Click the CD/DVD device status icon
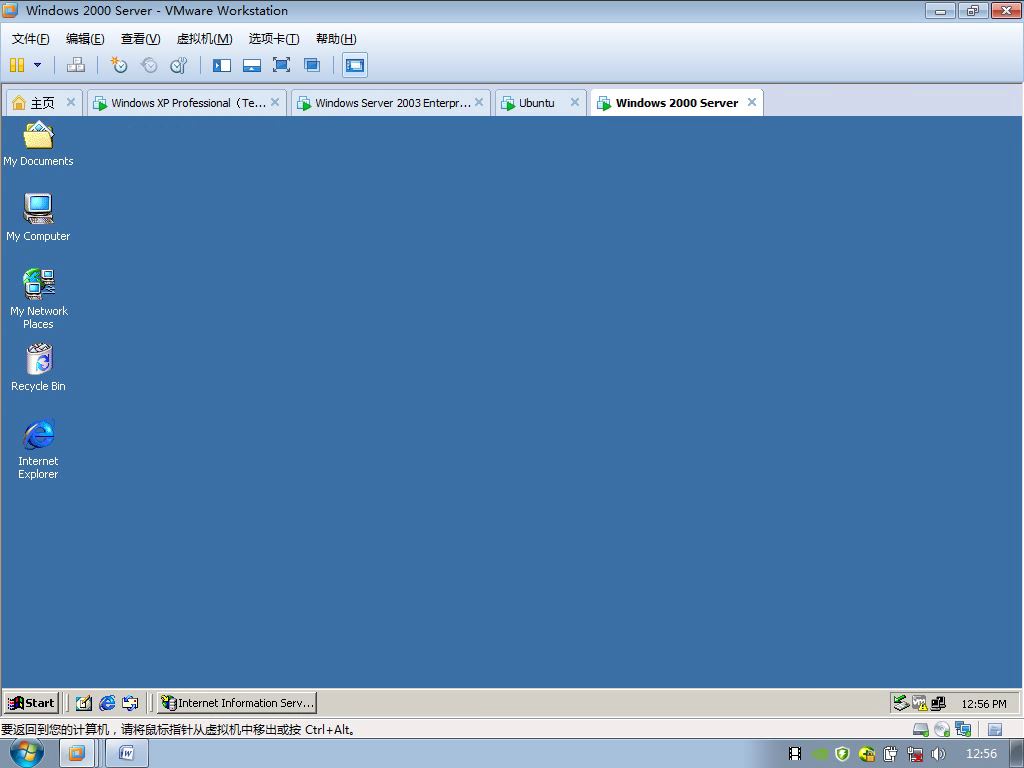Viewport: 1024px width, 768px height. (942, 729)
